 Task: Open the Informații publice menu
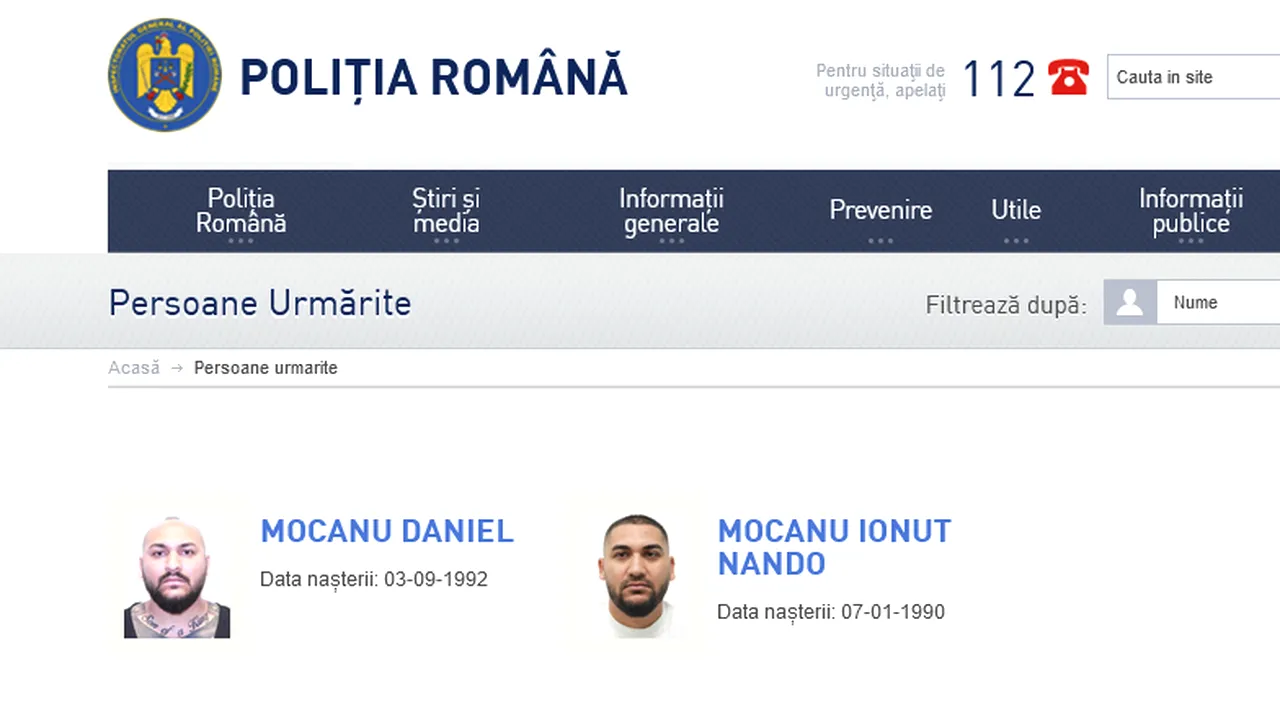click(1190, 210)
